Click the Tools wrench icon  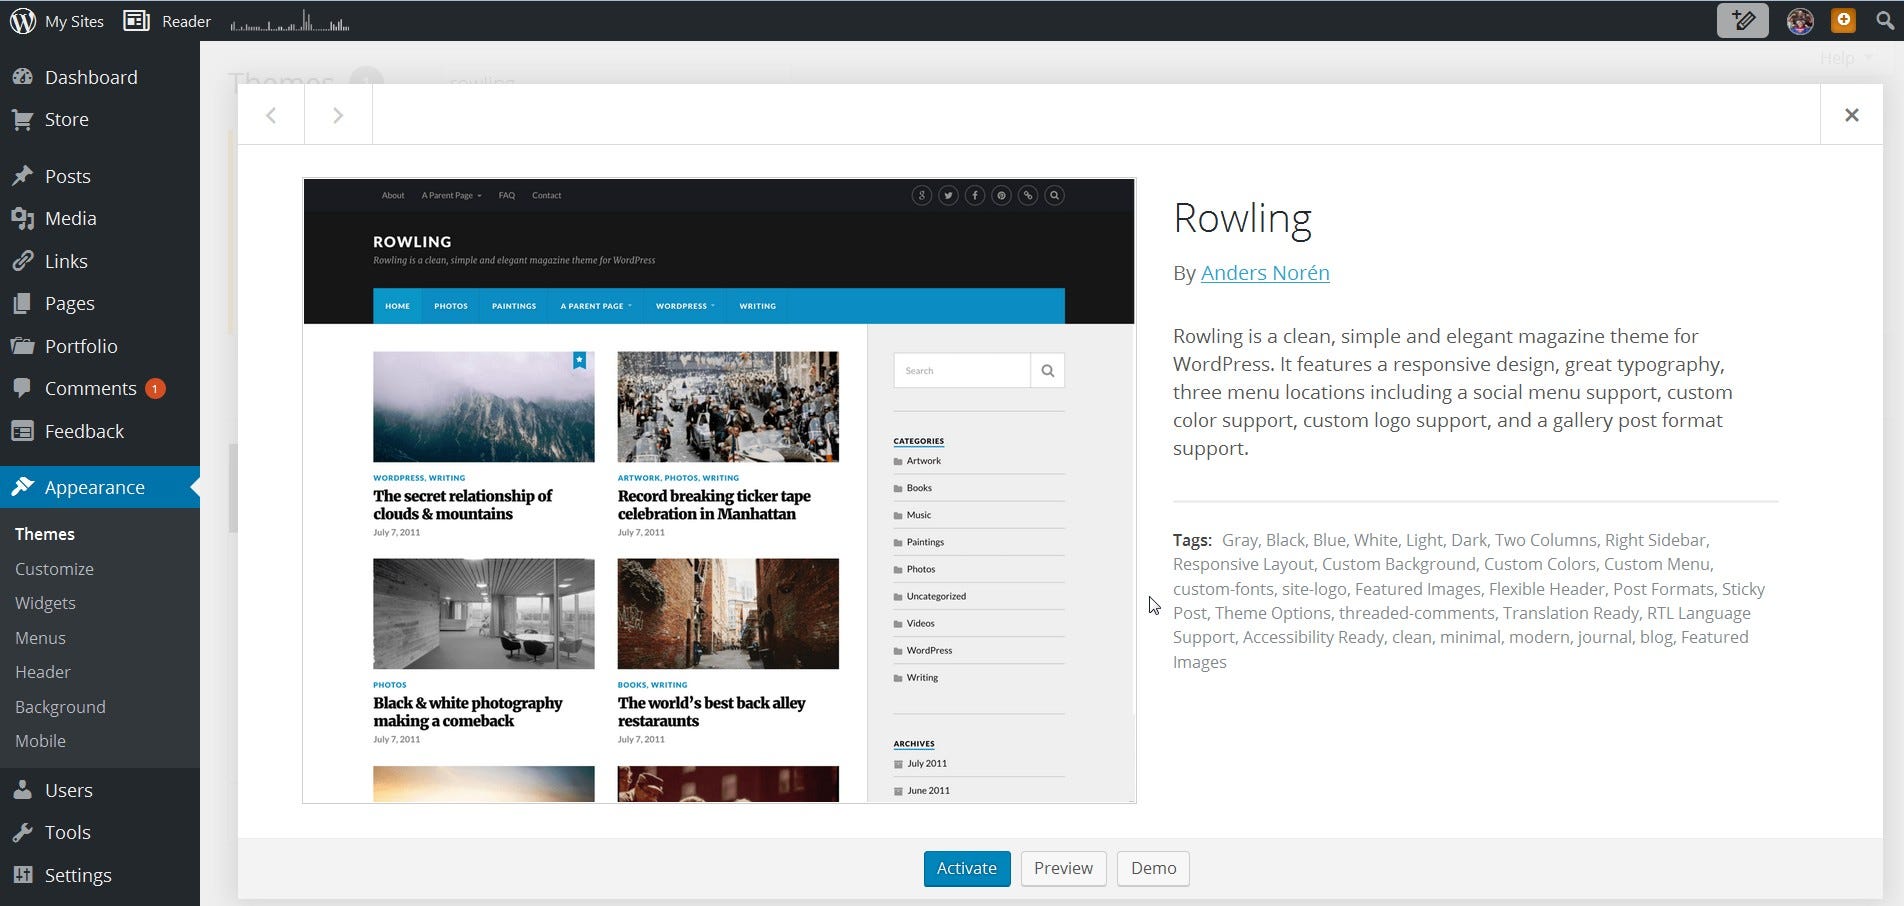(x=22, y=832)
